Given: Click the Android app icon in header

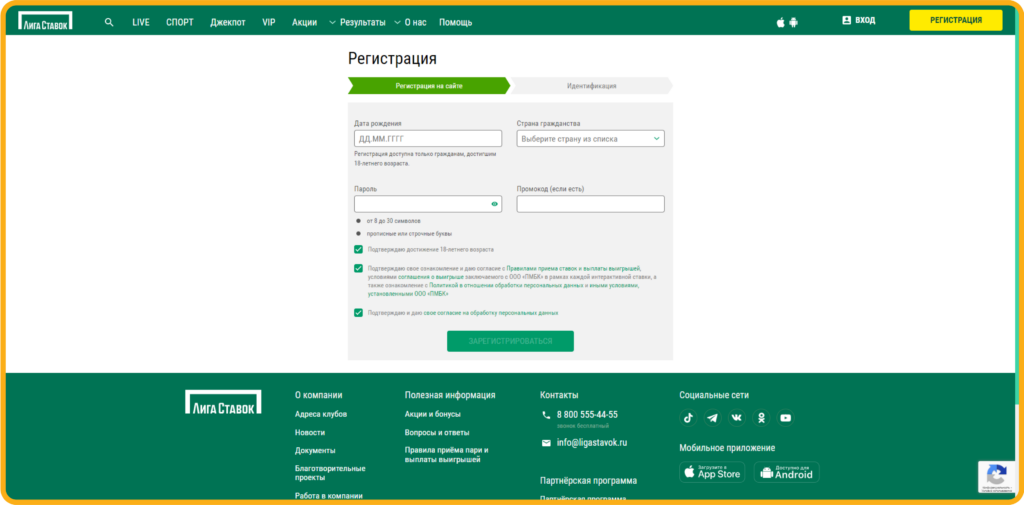Looking at the screenshot, I should [794, 22].
